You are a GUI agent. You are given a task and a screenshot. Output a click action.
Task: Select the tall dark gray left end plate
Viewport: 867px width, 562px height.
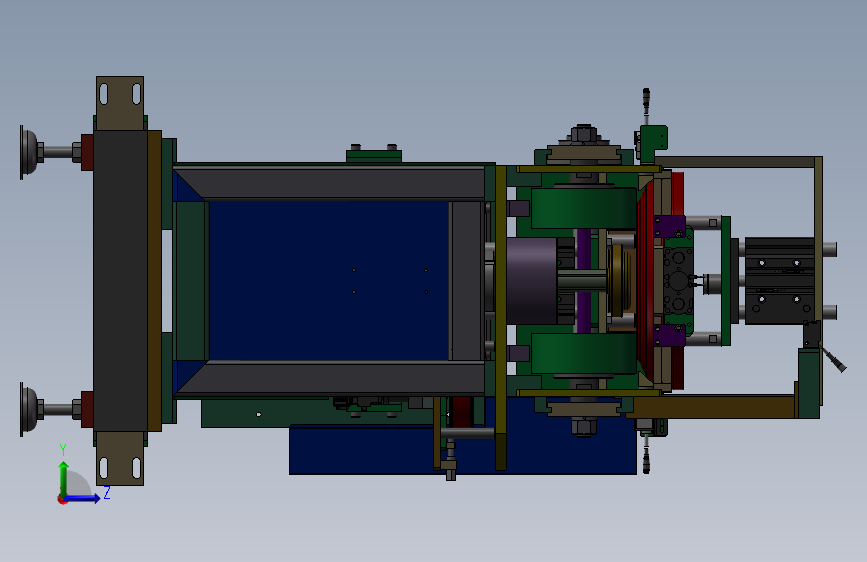point(121,281)
